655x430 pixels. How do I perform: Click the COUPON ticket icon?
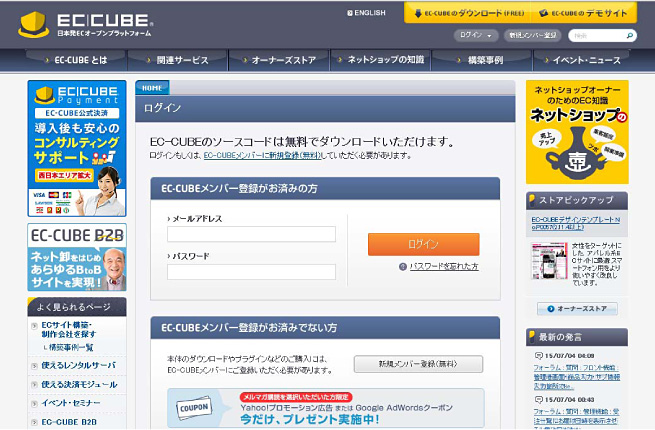[194, 407]
